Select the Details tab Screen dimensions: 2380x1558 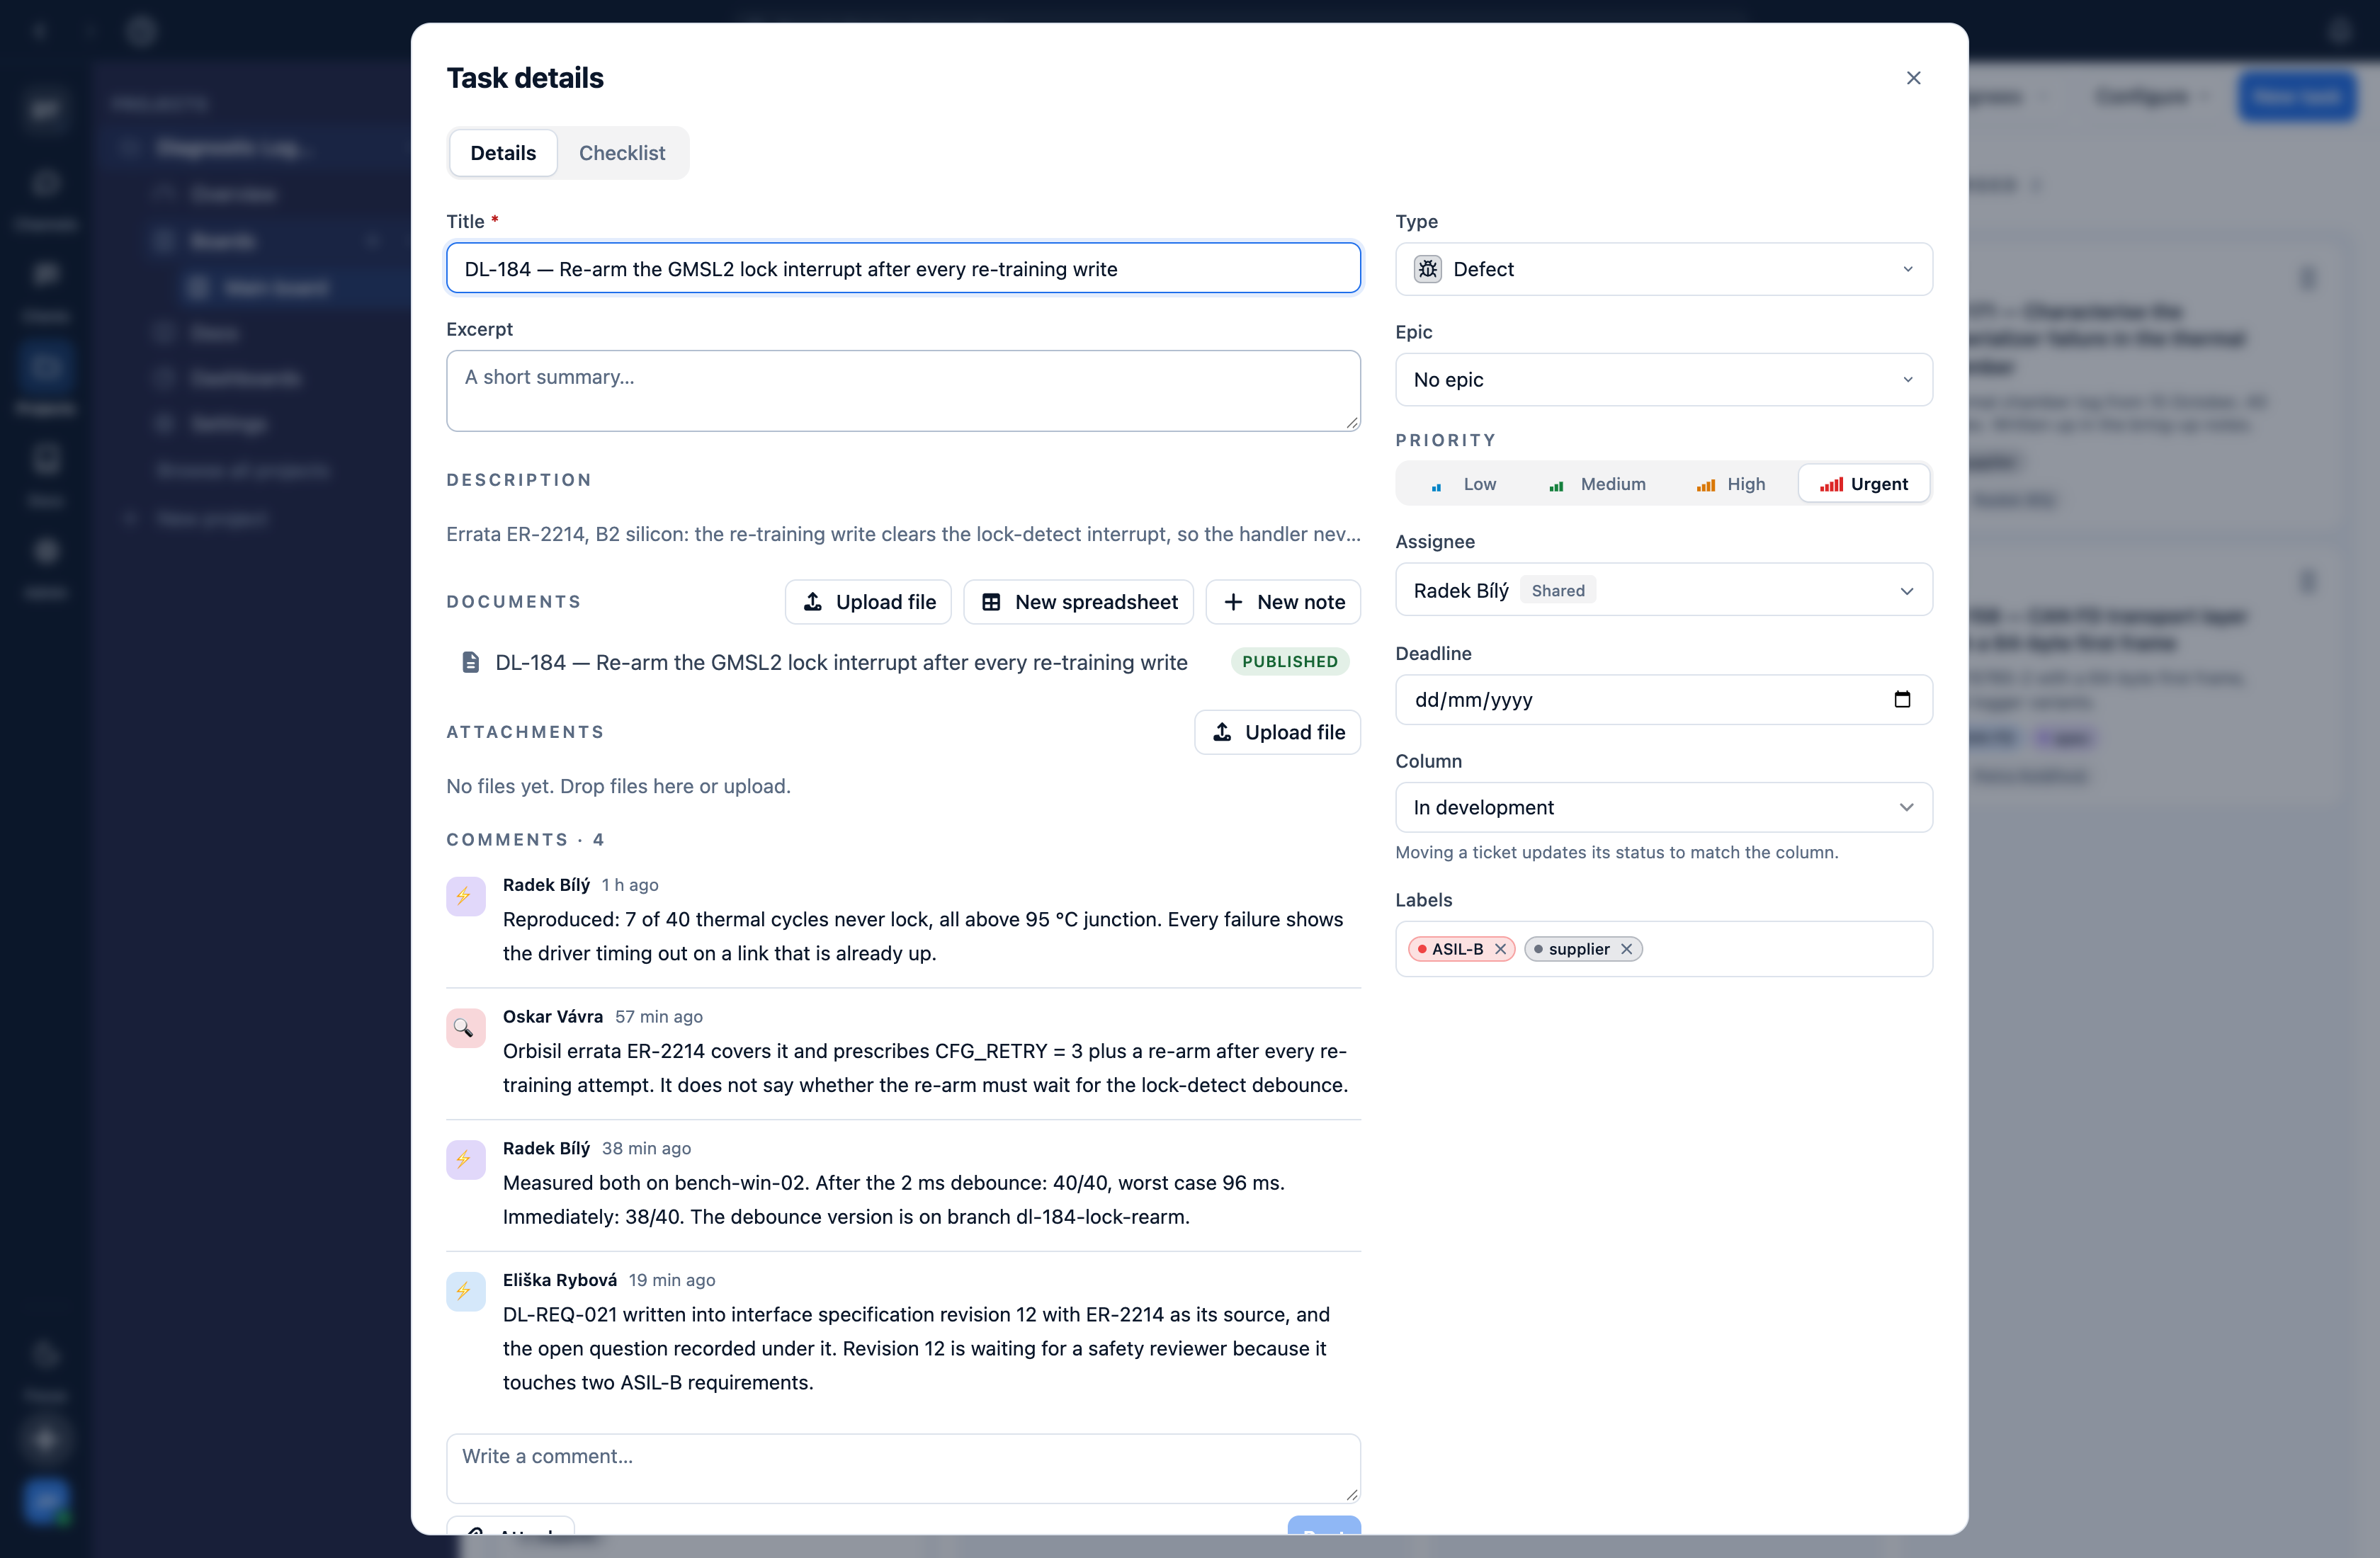coord(503,153)
